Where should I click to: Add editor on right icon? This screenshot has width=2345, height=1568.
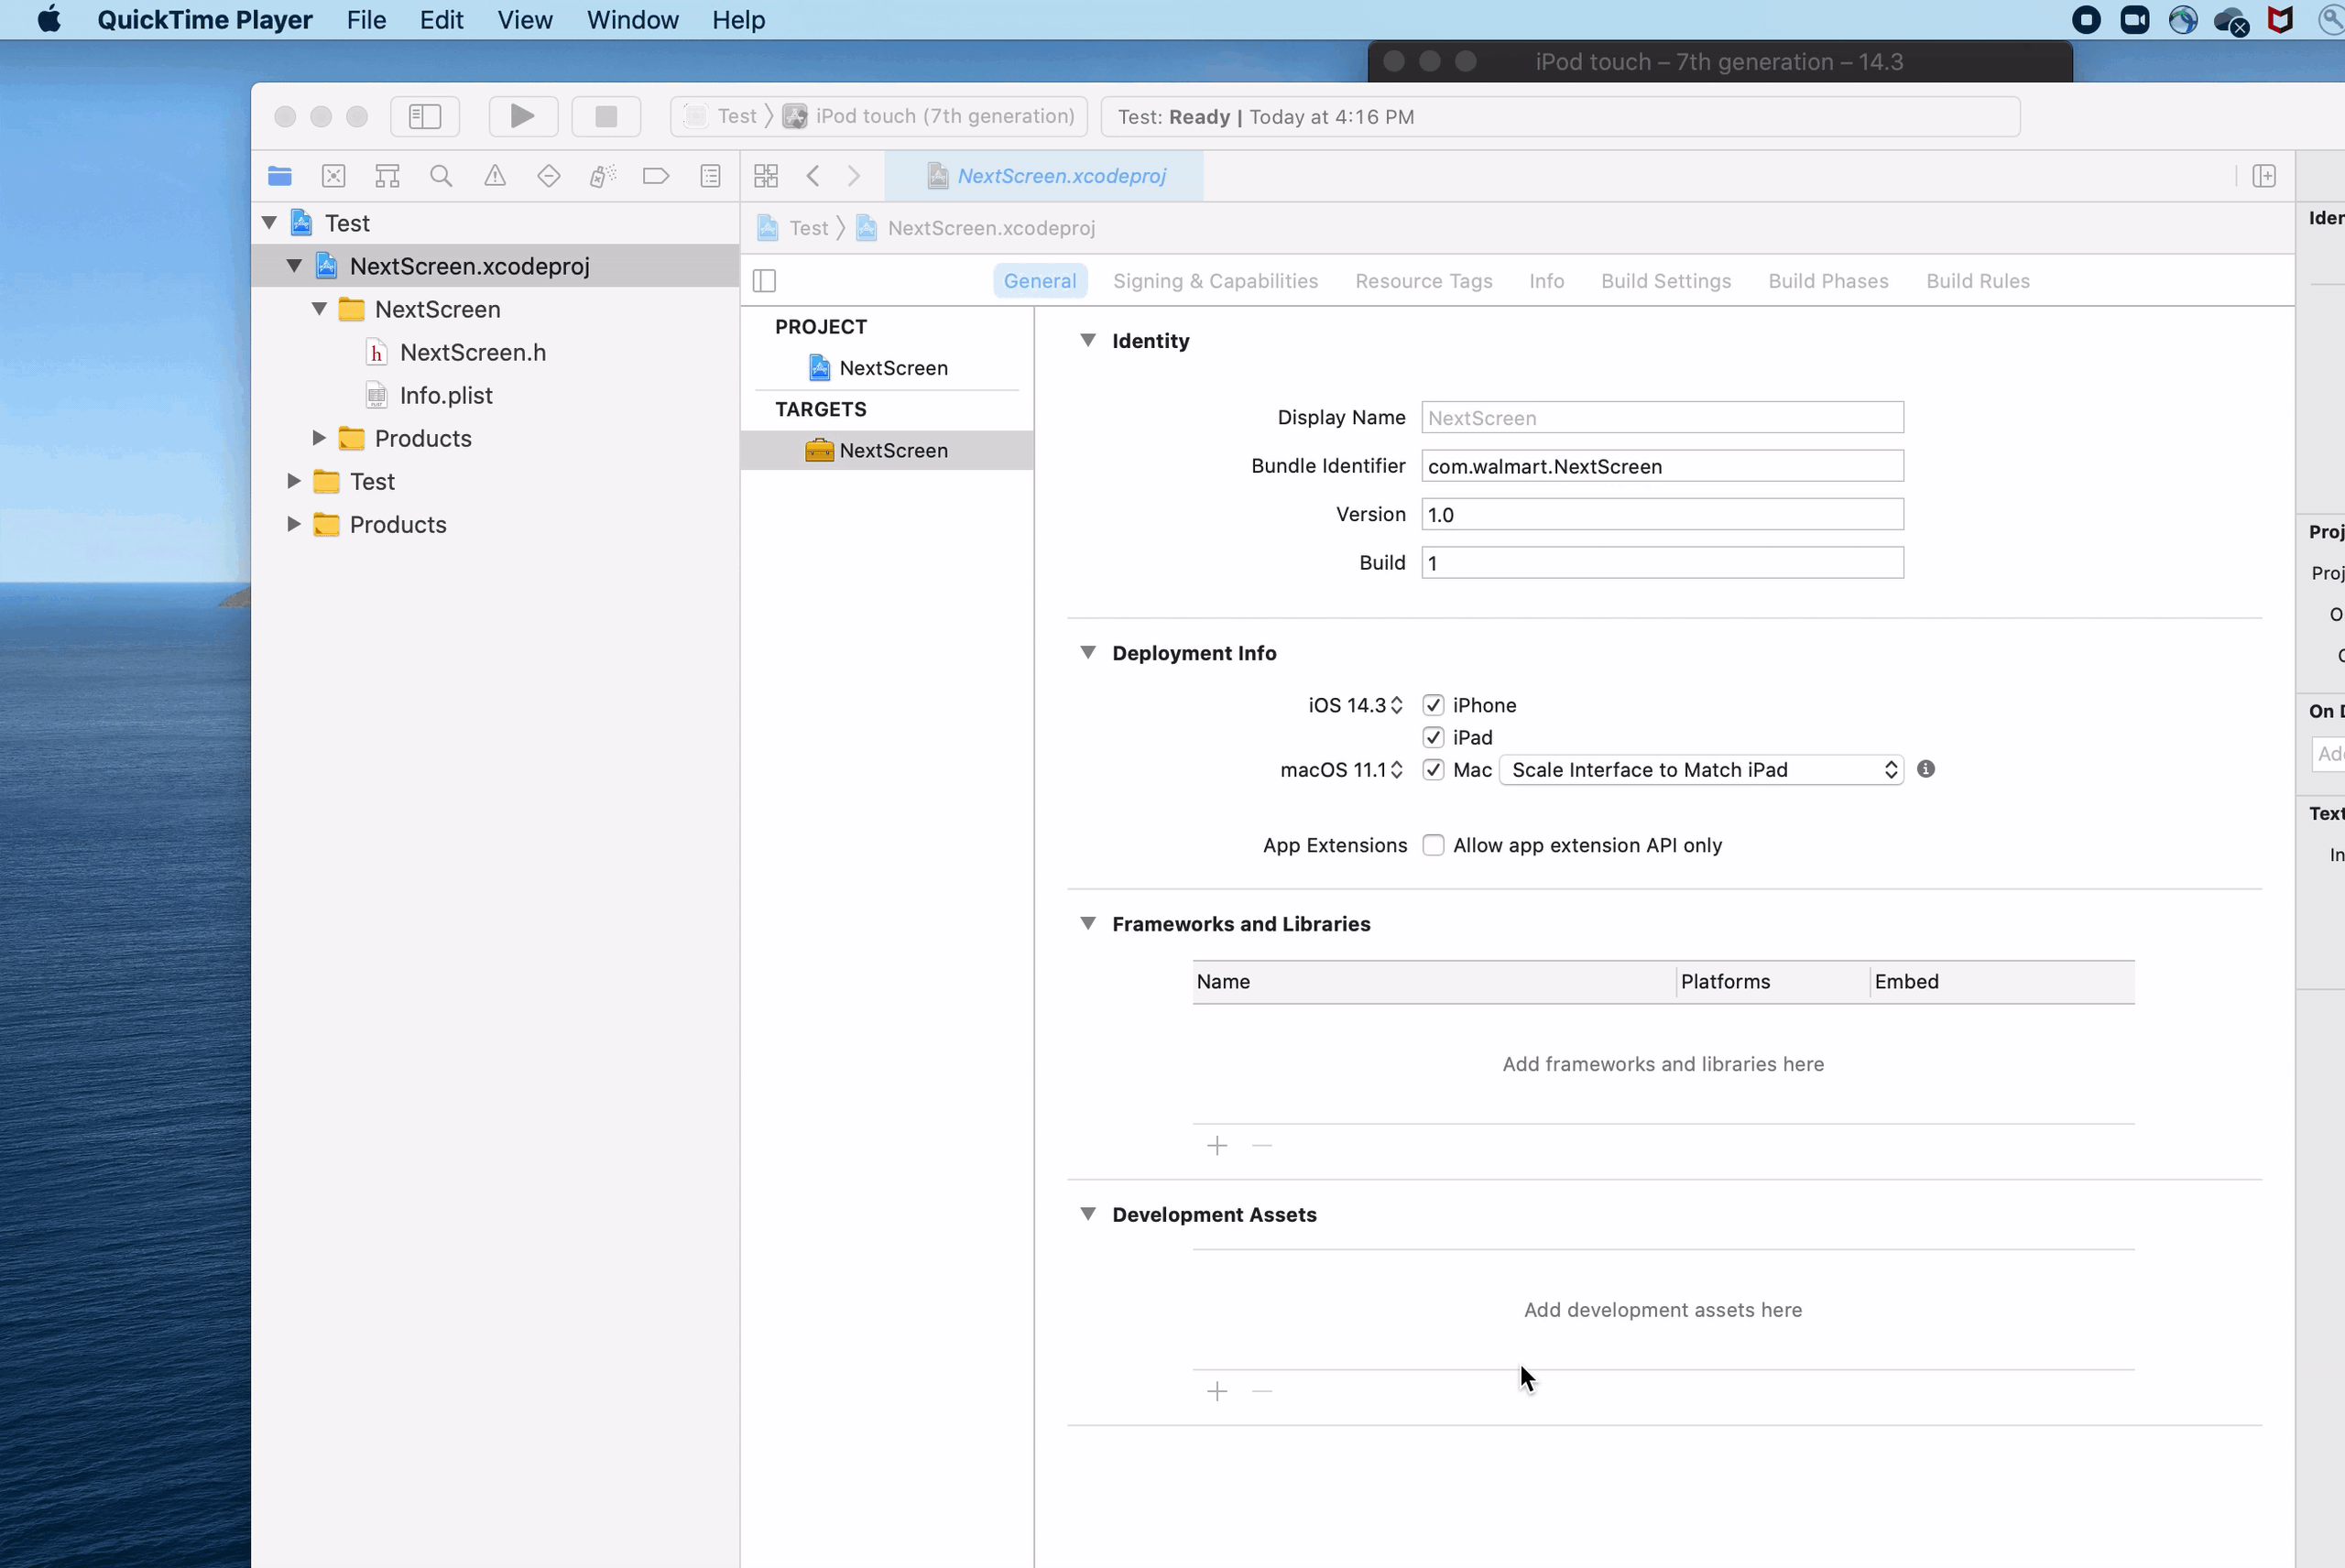point(2264,176)
